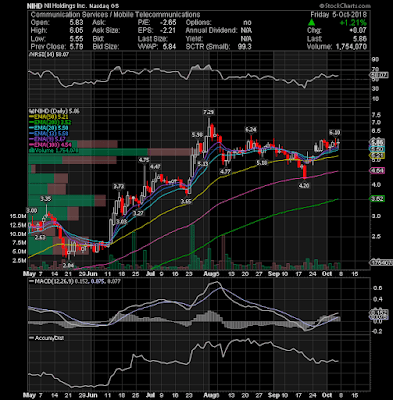Click the Open price 5.83
393x400 pixels.
point(77,23)
